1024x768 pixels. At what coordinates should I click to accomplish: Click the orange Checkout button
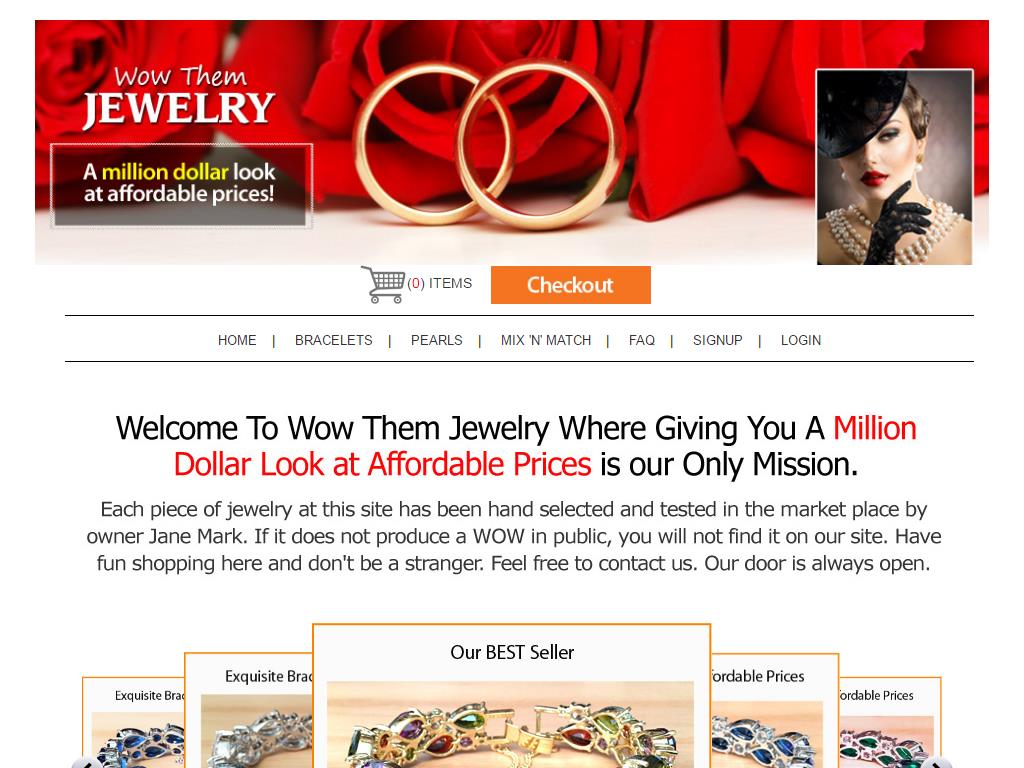coord(571,285)
